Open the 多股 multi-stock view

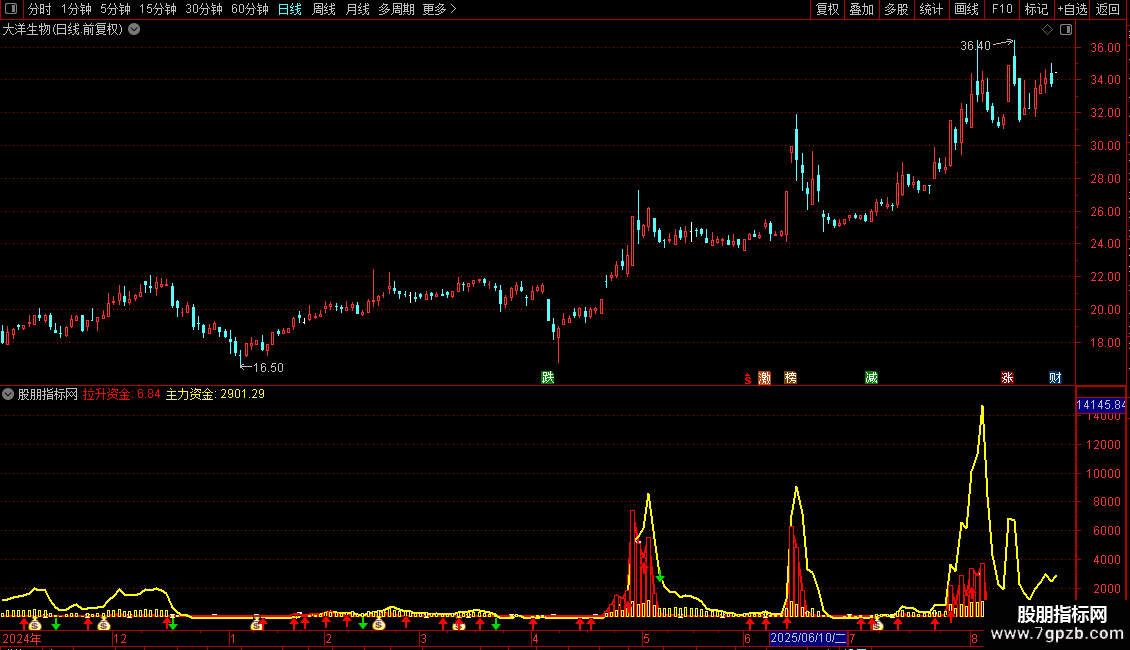[x=896, y=9]
